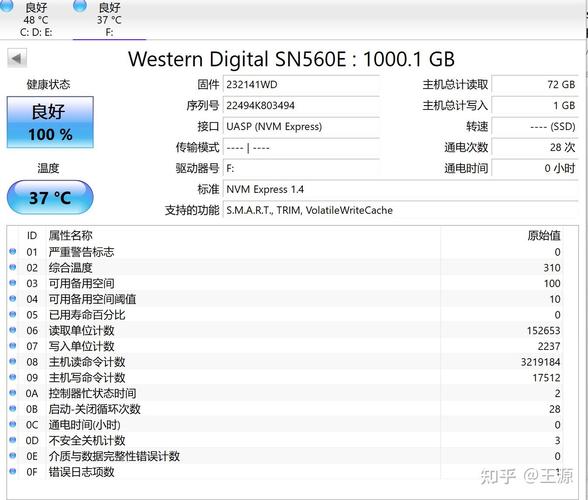Click raw value 2237

tap(549, 346)
